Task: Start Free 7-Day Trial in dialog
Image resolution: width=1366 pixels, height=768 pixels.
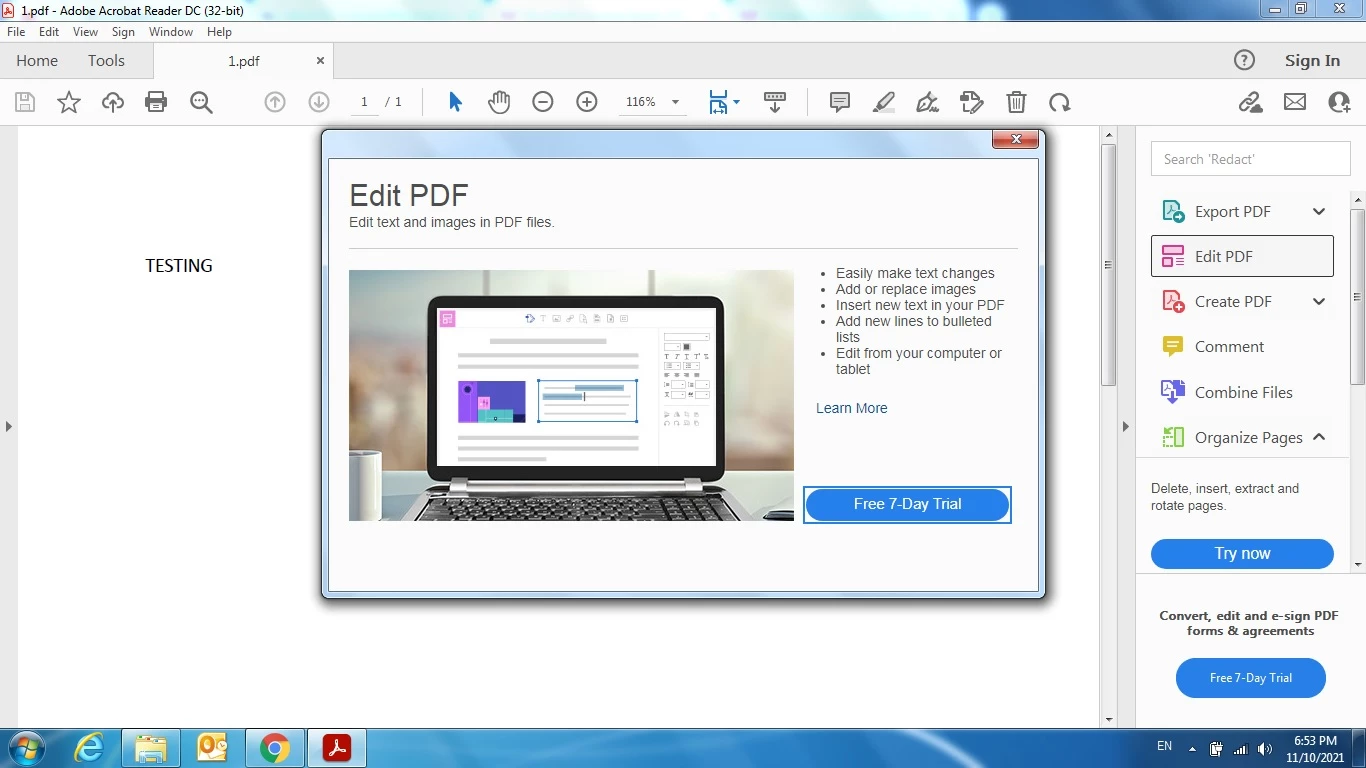Action: pyautogui.click(x=907, y=504)
